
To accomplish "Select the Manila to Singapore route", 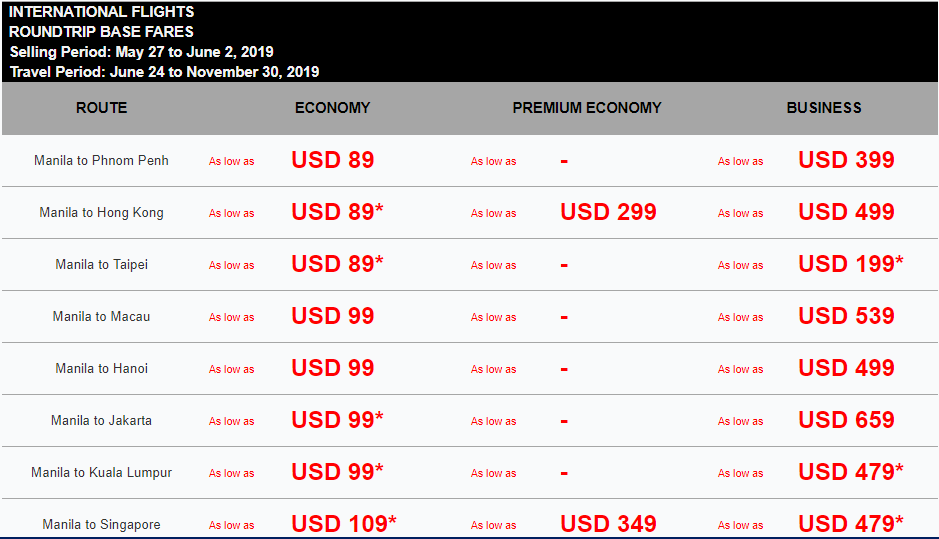I will click(101, 525).
